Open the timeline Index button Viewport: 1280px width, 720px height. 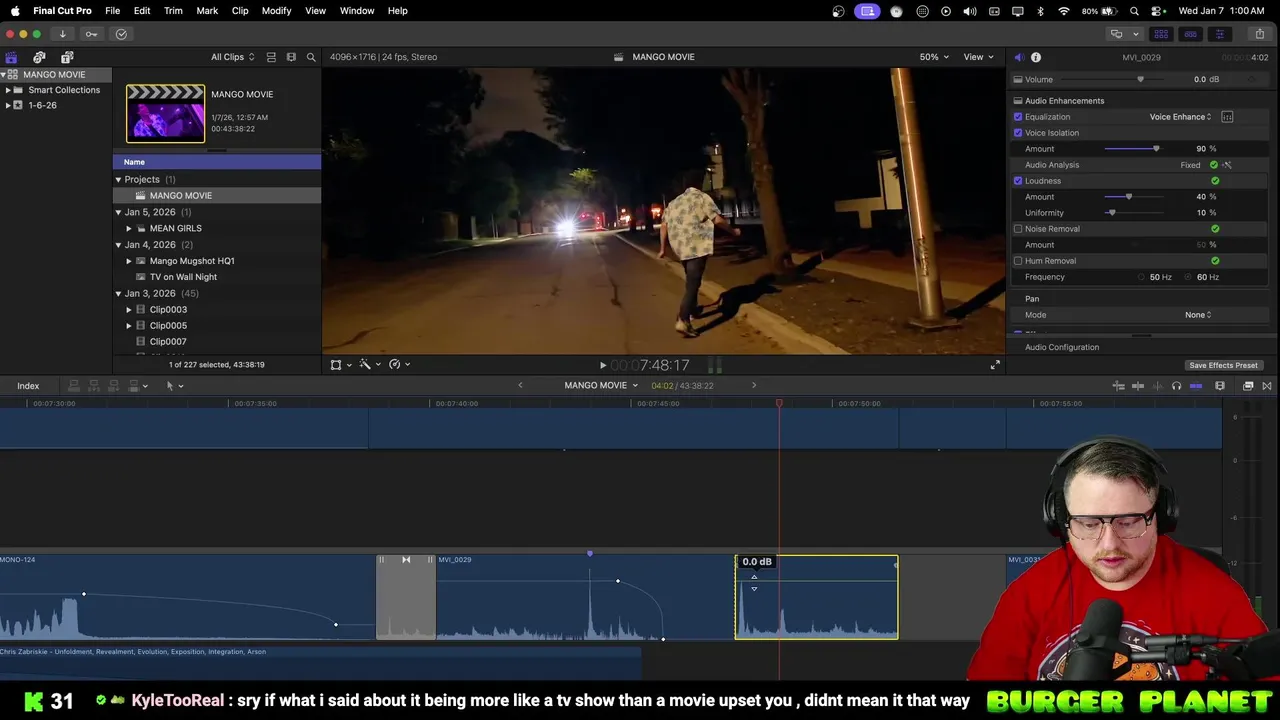(x=28, y=386)
